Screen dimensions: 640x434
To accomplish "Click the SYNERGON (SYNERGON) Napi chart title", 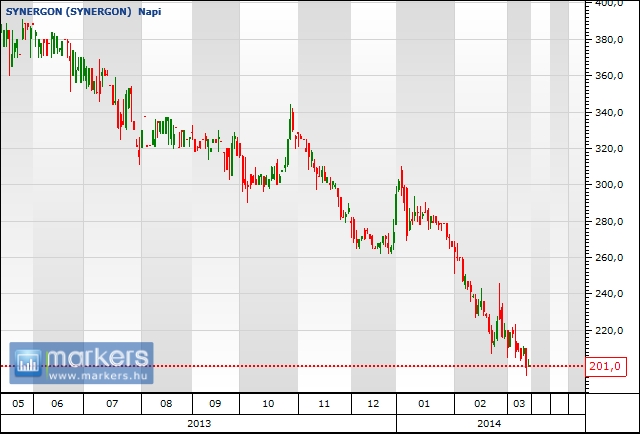I will point(84,11).
